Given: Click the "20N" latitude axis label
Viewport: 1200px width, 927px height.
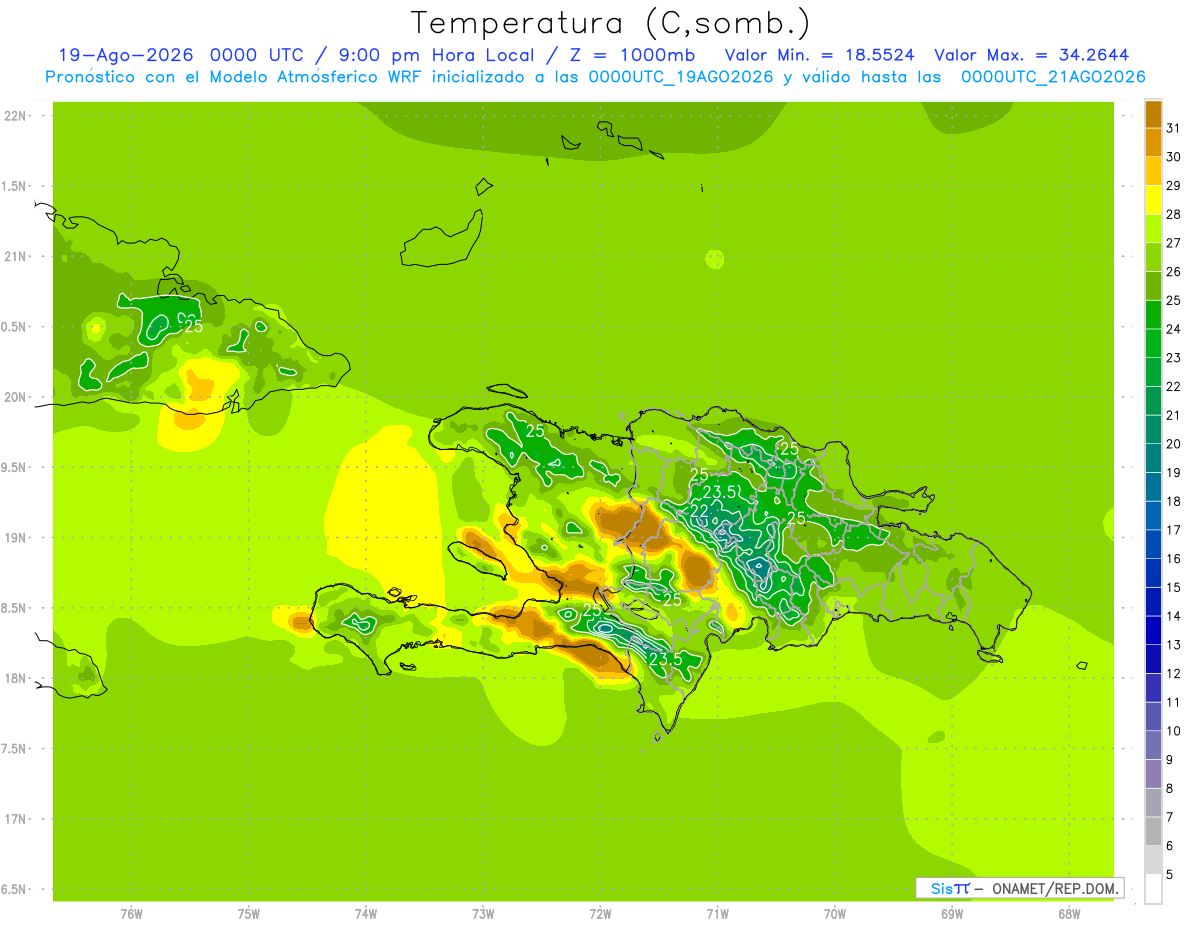Looking at the screenshot, I should coord(16,397).
